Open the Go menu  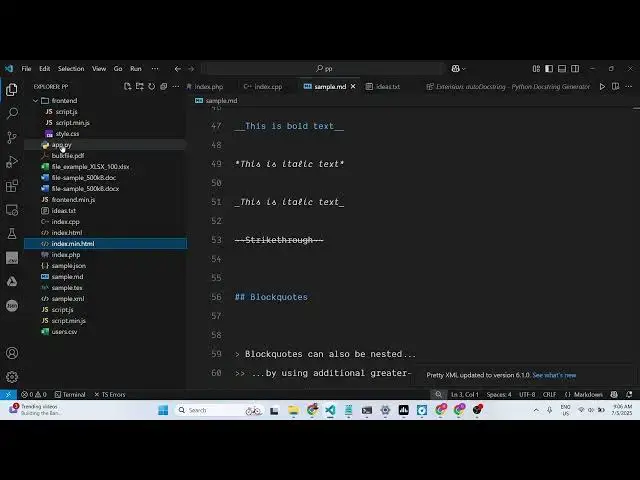tap(118, 69)
